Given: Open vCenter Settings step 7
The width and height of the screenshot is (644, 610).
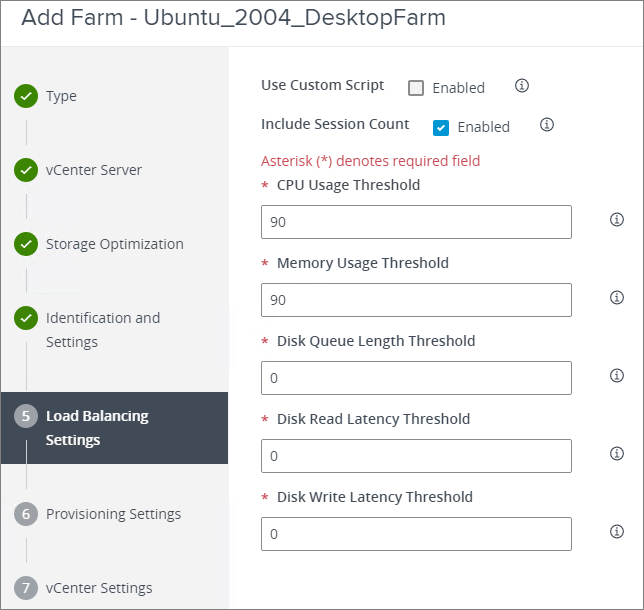Looking at the screenshot, I should click(98, 588).
